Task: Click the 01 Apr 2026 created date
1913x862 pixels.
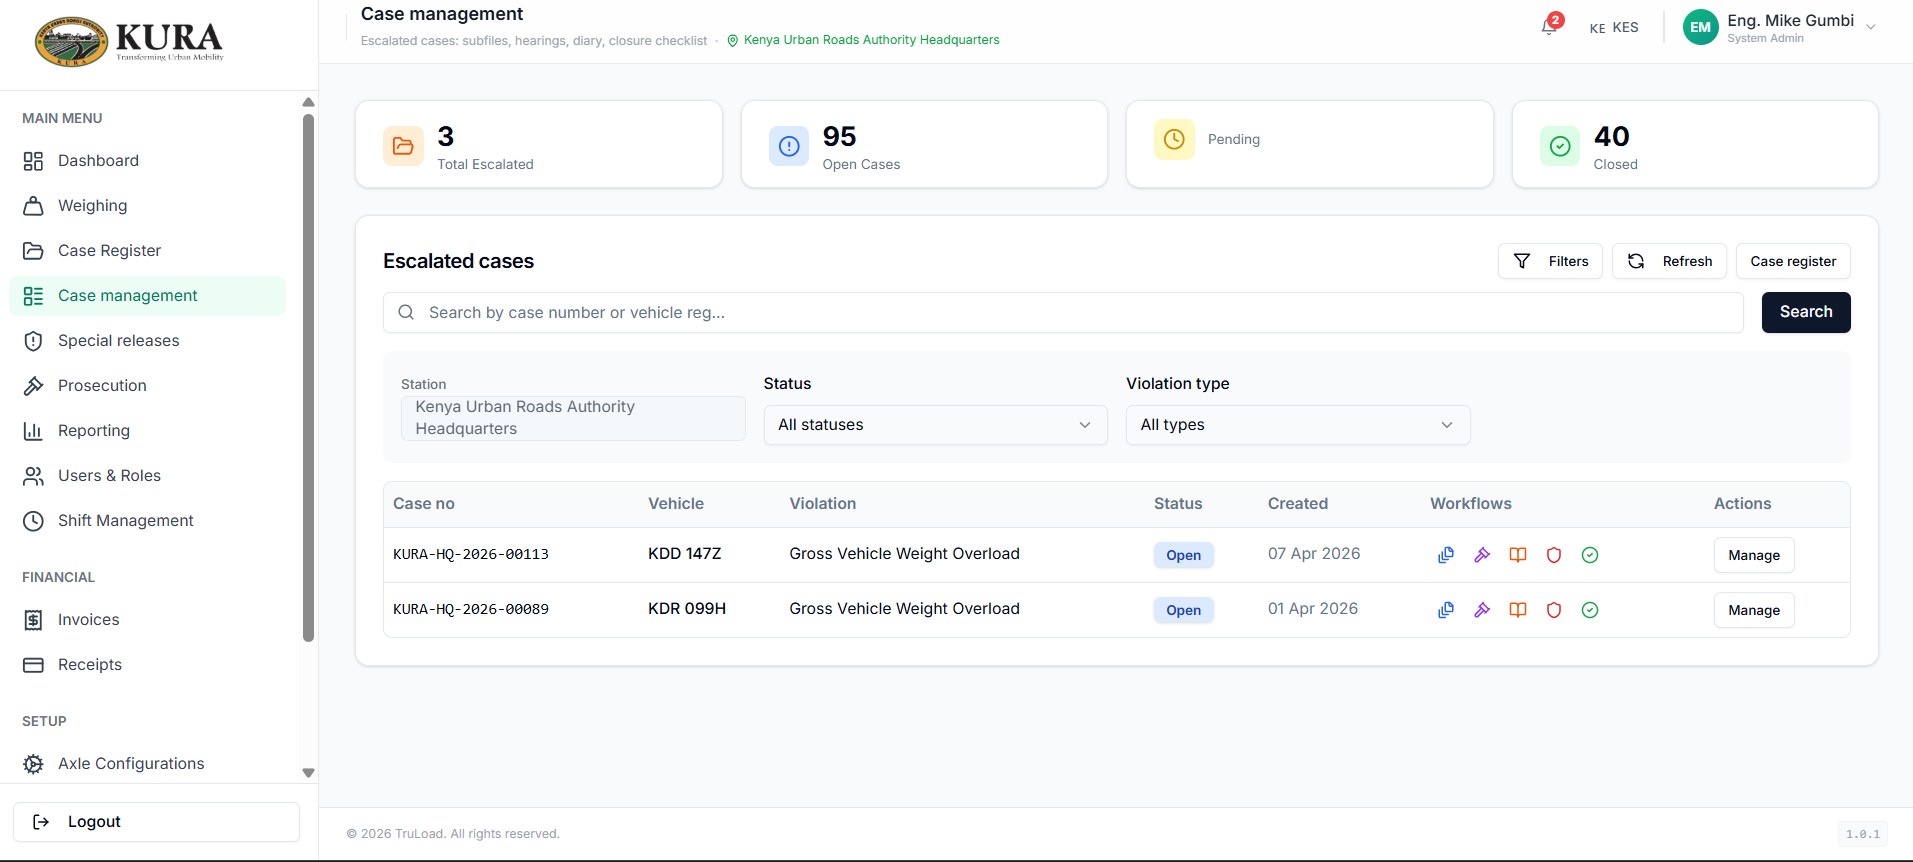Action: [x=1313, y=609]
